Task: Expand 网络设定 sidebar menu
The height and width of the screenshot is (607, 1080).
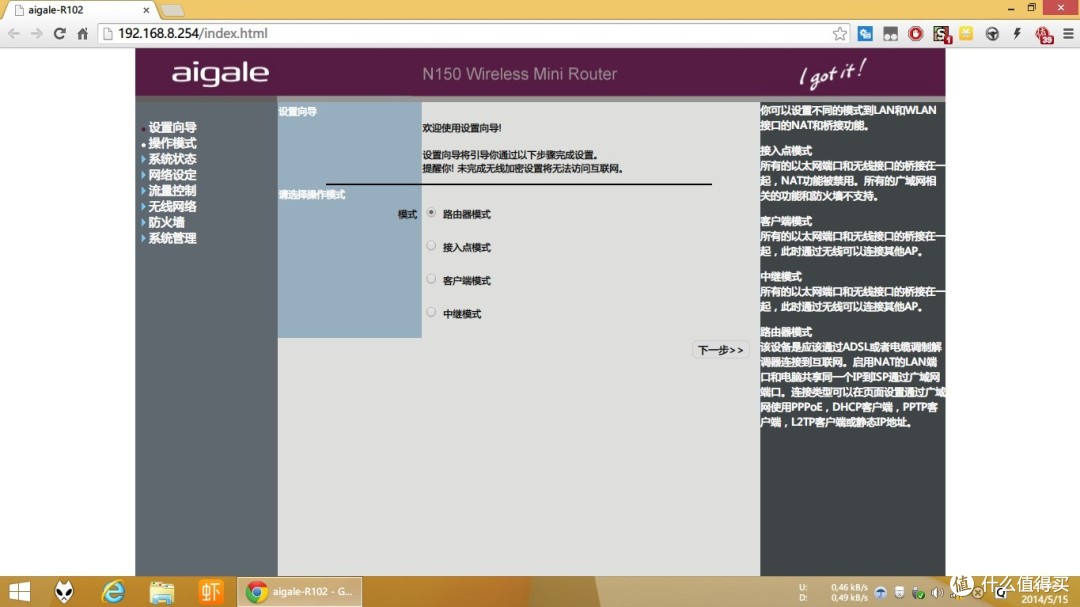Action: click(172, 175)
